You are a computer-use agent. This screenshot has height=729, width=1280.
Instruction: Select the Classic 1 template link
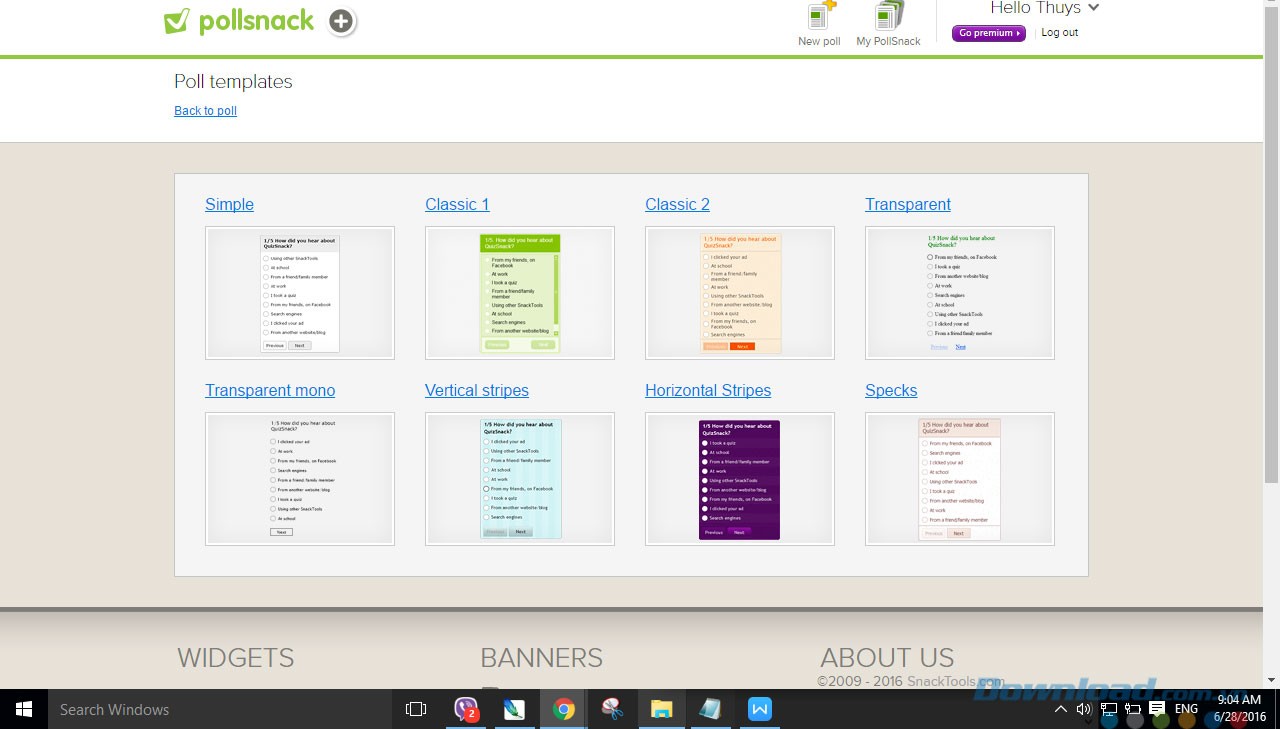[x=457, y=204]
